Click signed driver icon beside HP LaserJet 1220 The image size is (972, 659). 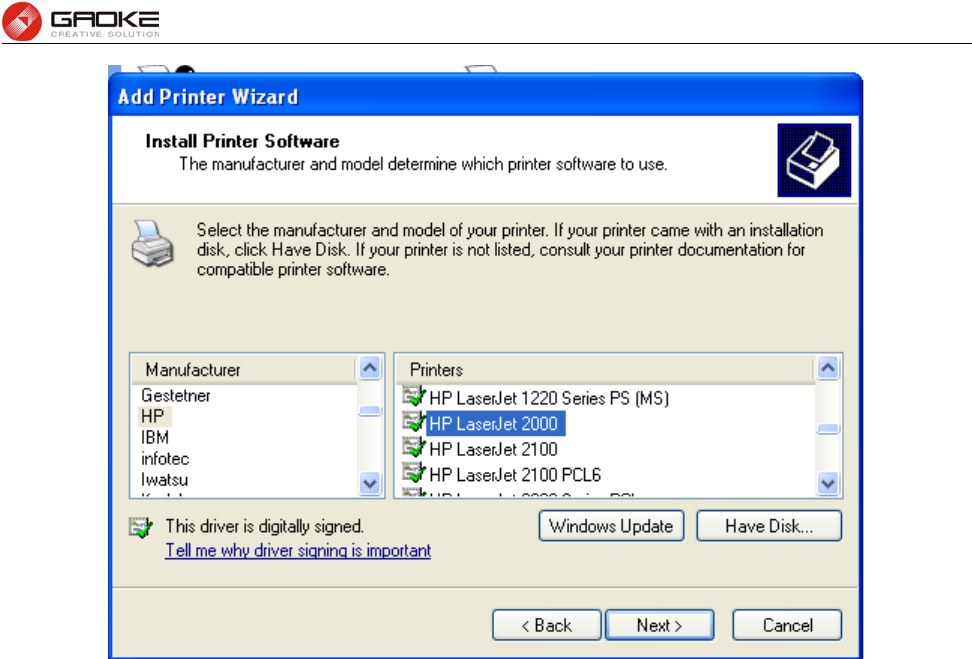[x=413, y=396]
